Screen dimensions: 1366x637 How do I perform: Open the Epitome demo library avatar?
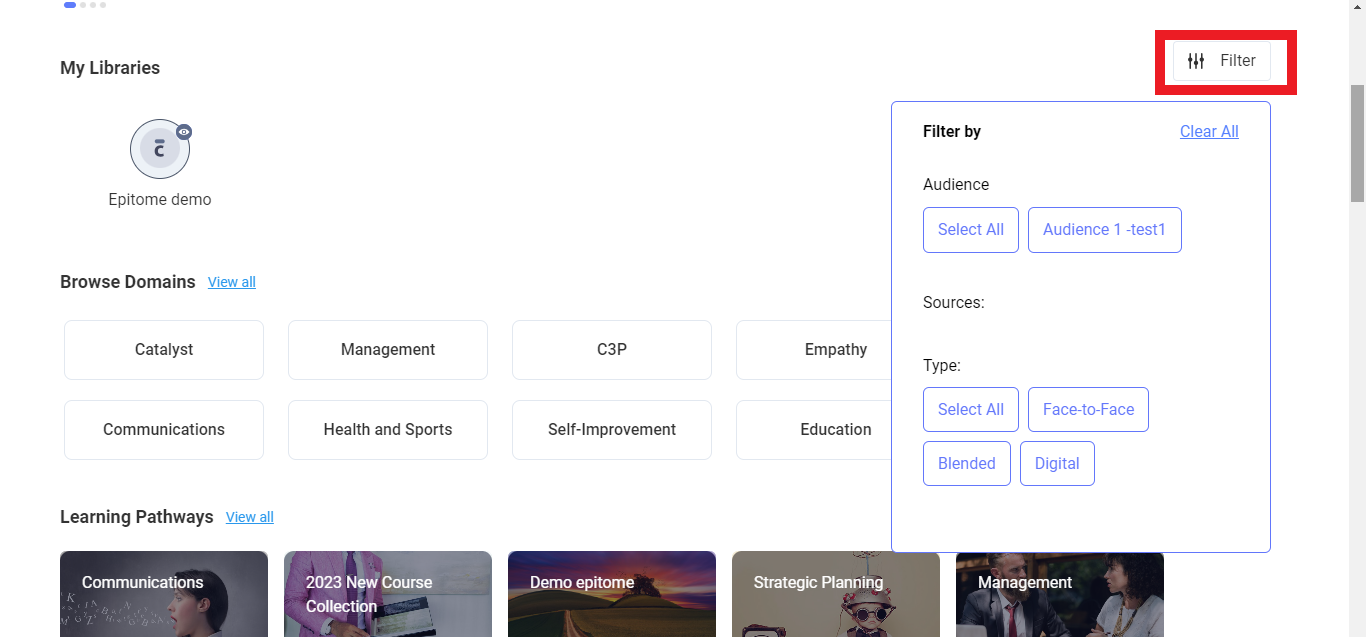point(160,149)
